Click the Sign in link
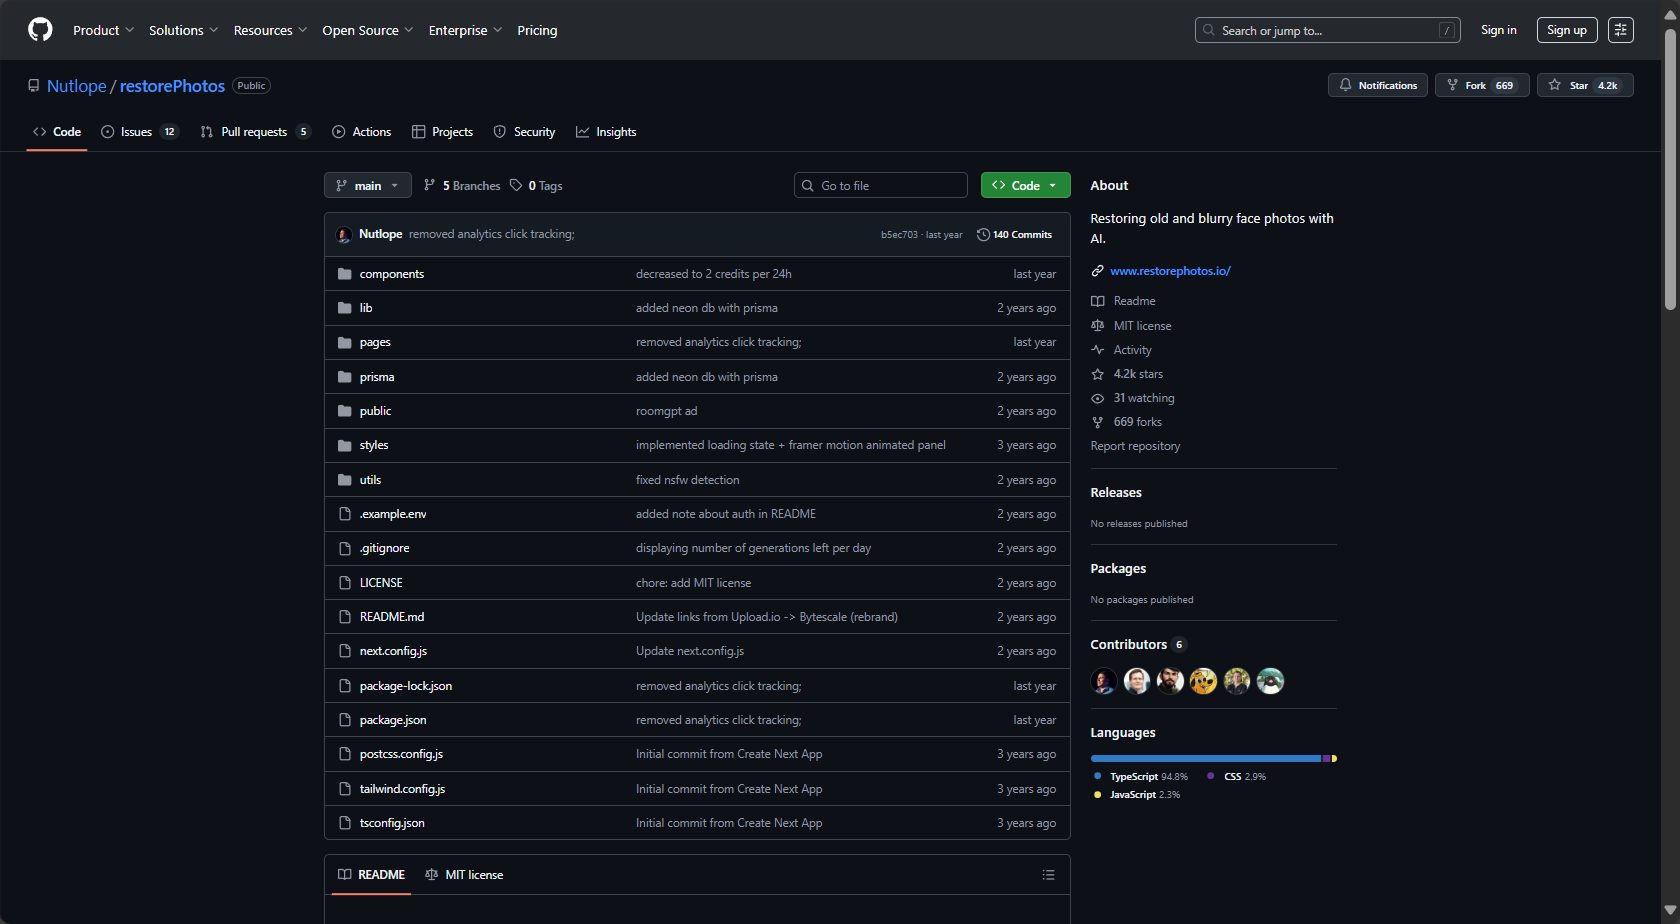The height and width of the screenshot is (924, 1680). tap(1498, 30)
